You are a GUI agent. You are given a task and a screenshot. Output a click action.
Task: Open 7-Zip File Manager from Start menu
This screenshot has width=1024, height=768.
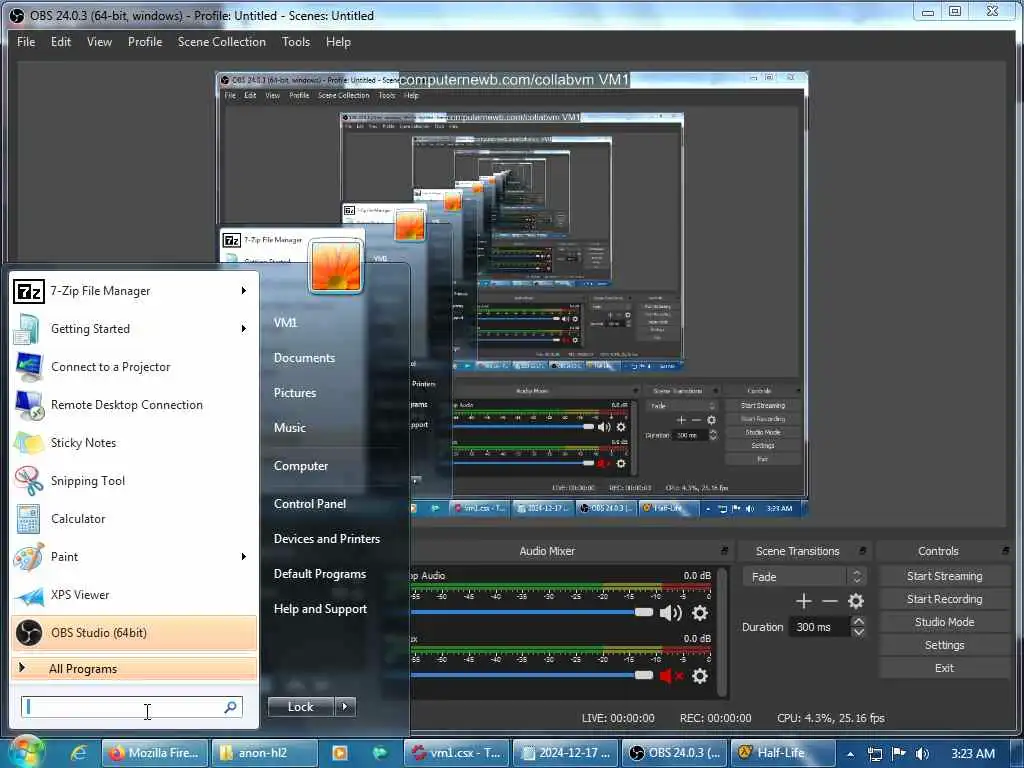[134, 291]
